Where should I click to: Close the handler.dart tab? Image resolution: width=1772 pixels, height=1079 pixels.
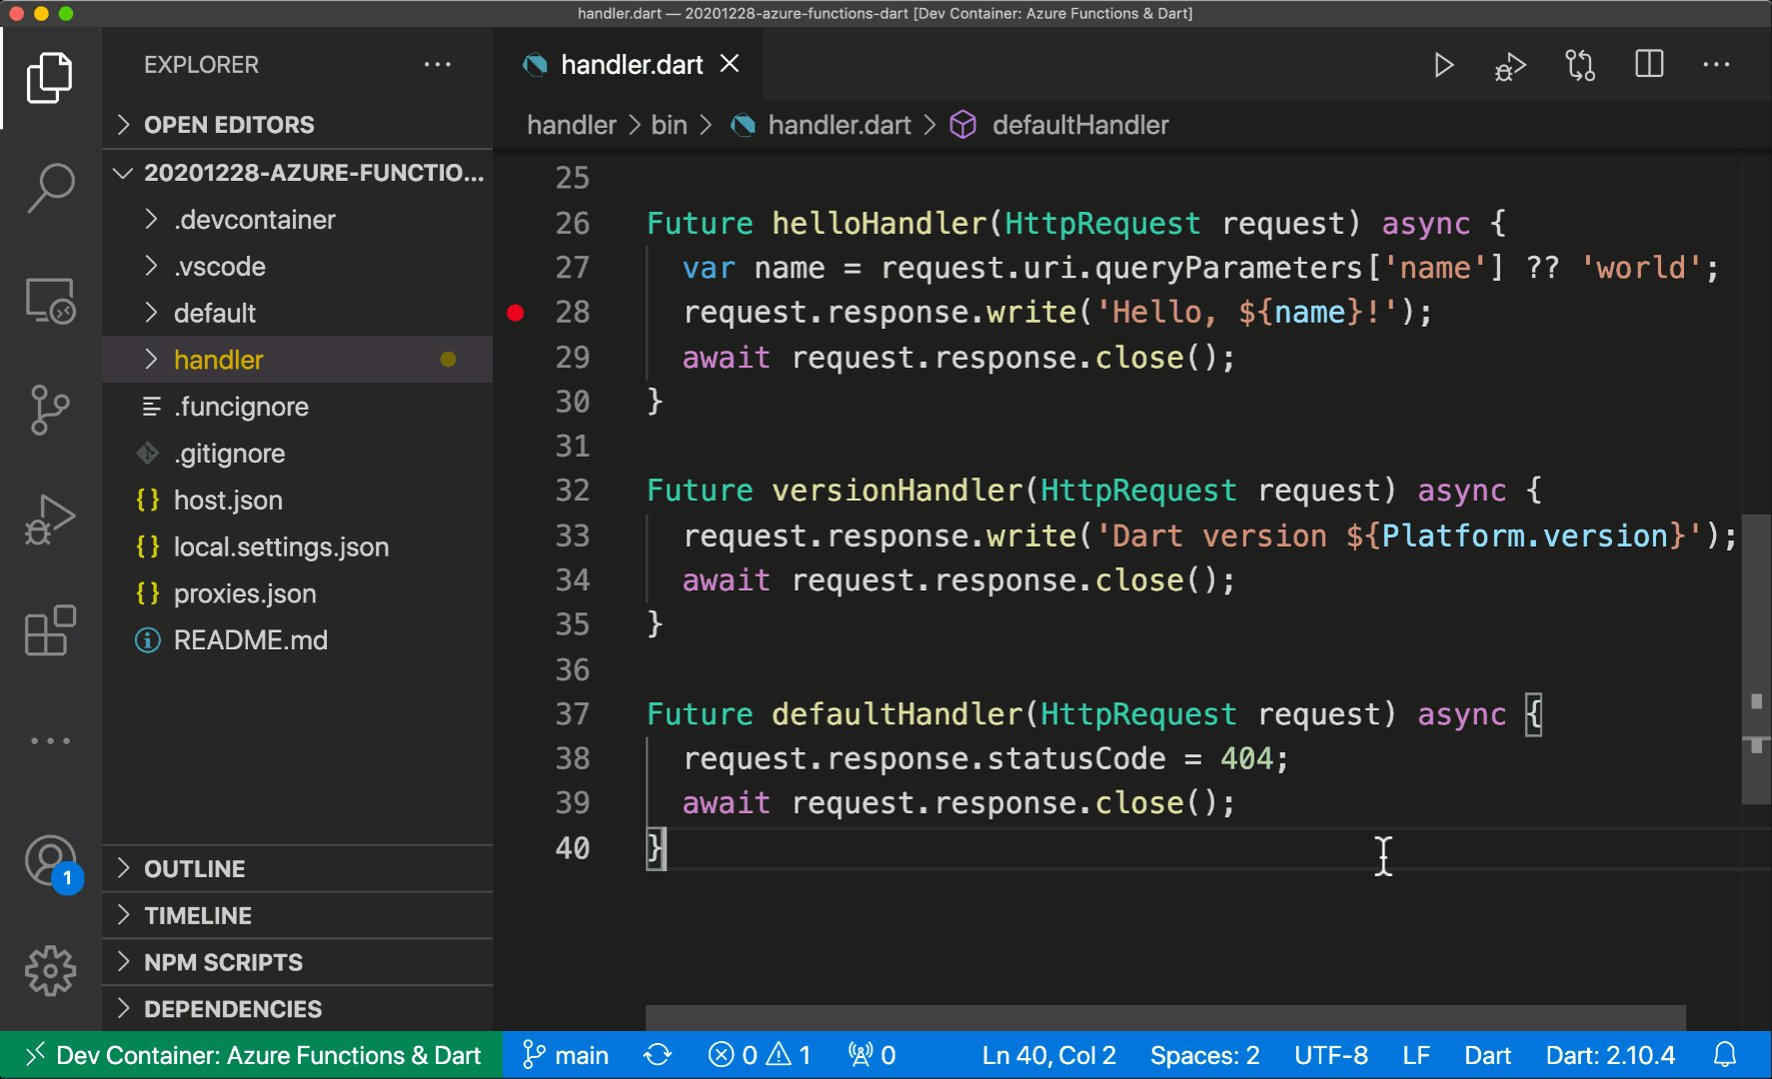coord(730,64)
